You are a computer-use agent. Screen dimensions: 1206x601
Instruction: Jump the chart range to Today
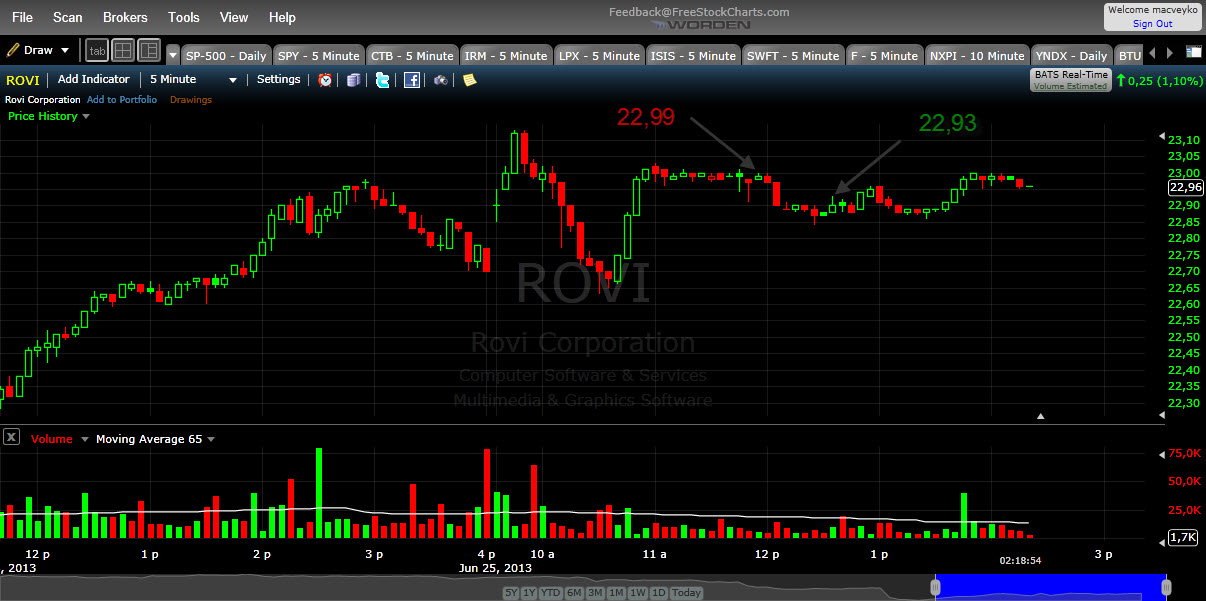[687, 593]
